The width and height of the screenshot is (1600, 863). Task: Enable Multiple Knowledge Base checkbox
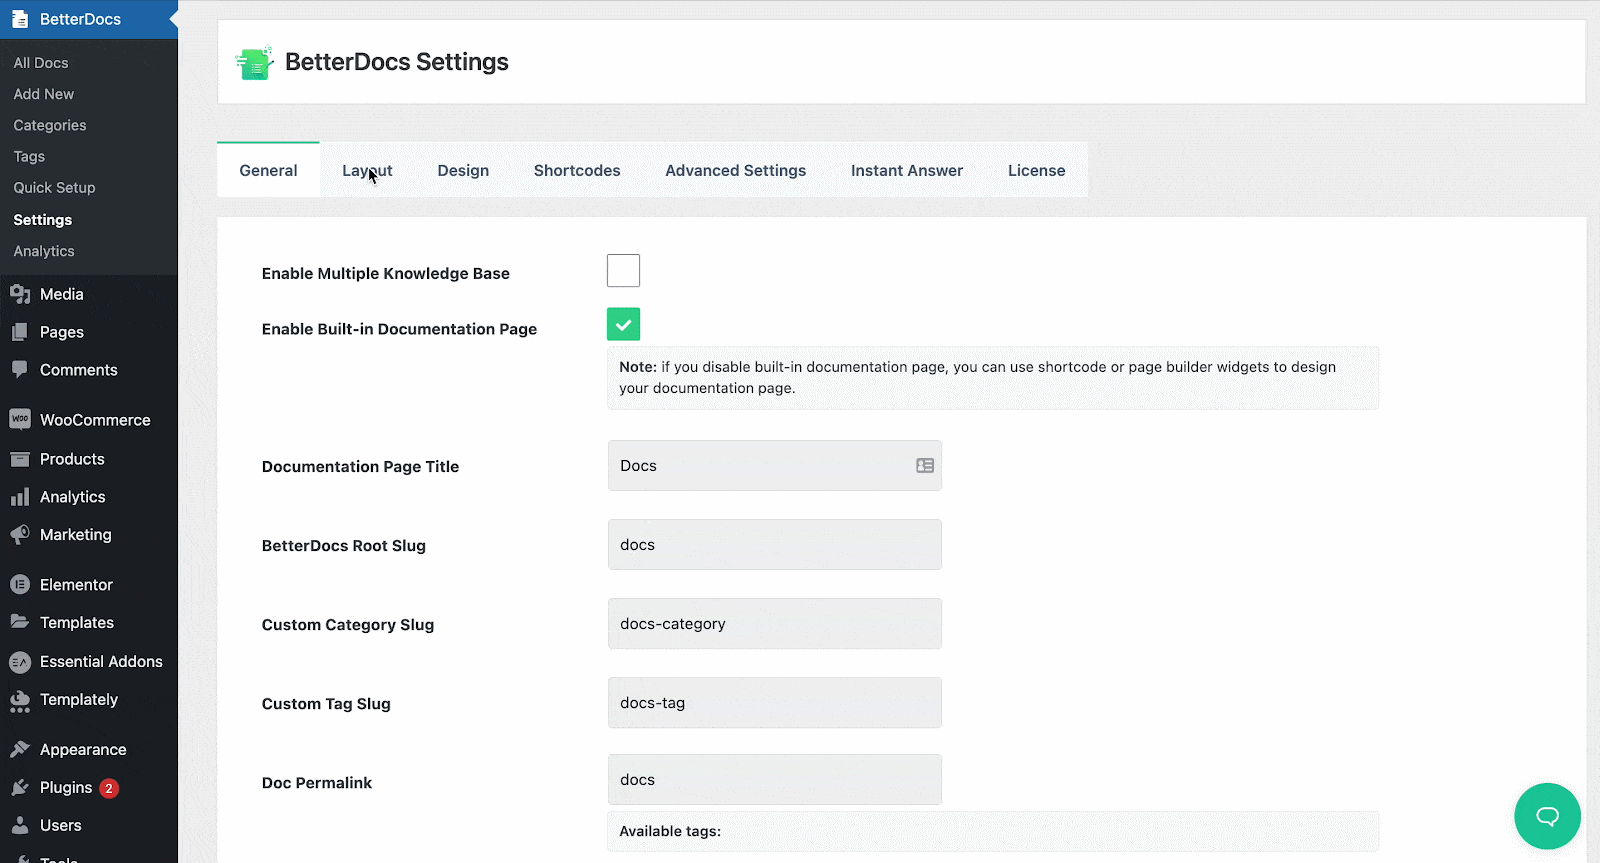(623, 271)
